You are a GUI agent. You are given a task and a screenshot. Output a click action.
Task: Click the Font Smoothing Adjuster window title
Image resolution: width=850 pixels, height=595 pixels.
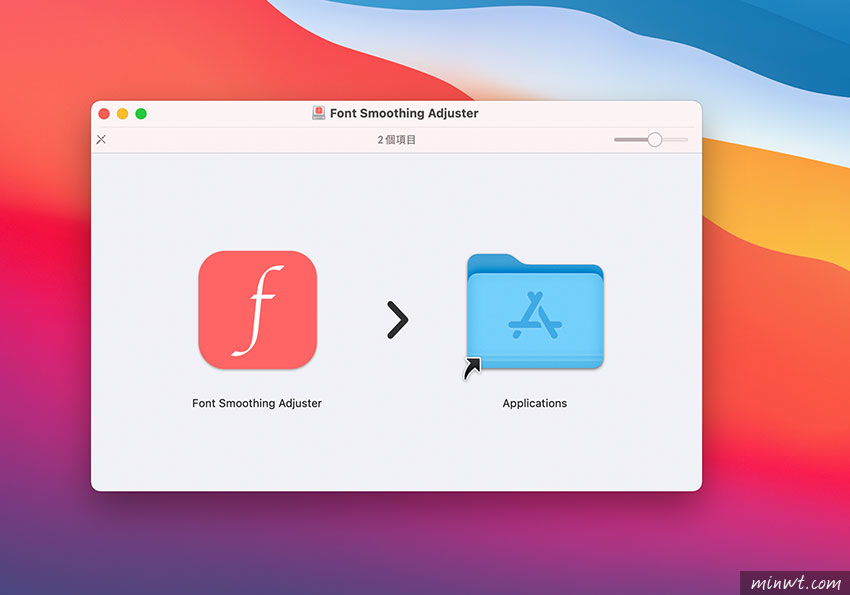pos(404,113)
